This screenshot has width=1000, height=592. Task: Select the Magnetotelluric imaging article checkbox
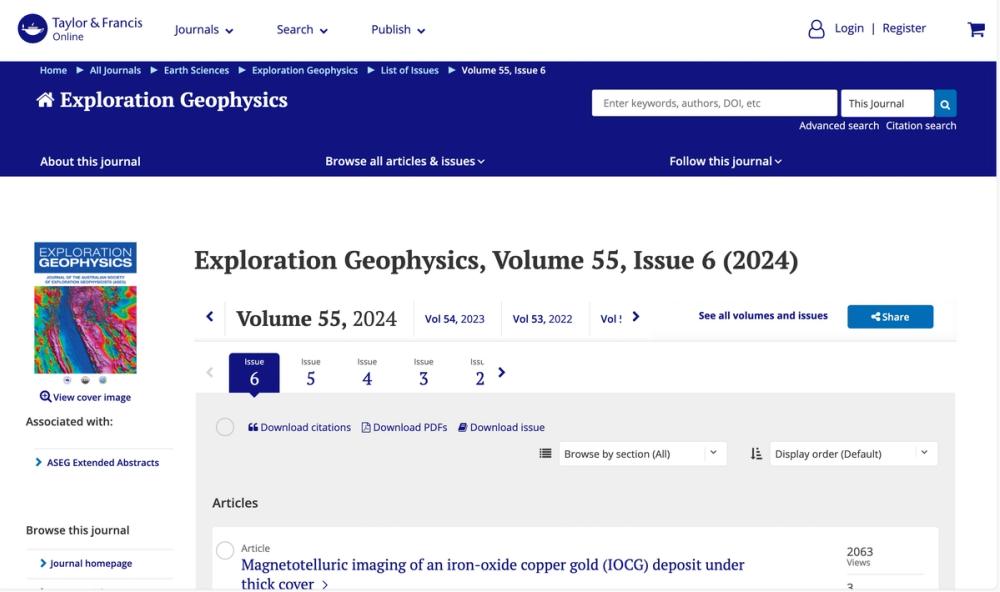click(224, 551)
